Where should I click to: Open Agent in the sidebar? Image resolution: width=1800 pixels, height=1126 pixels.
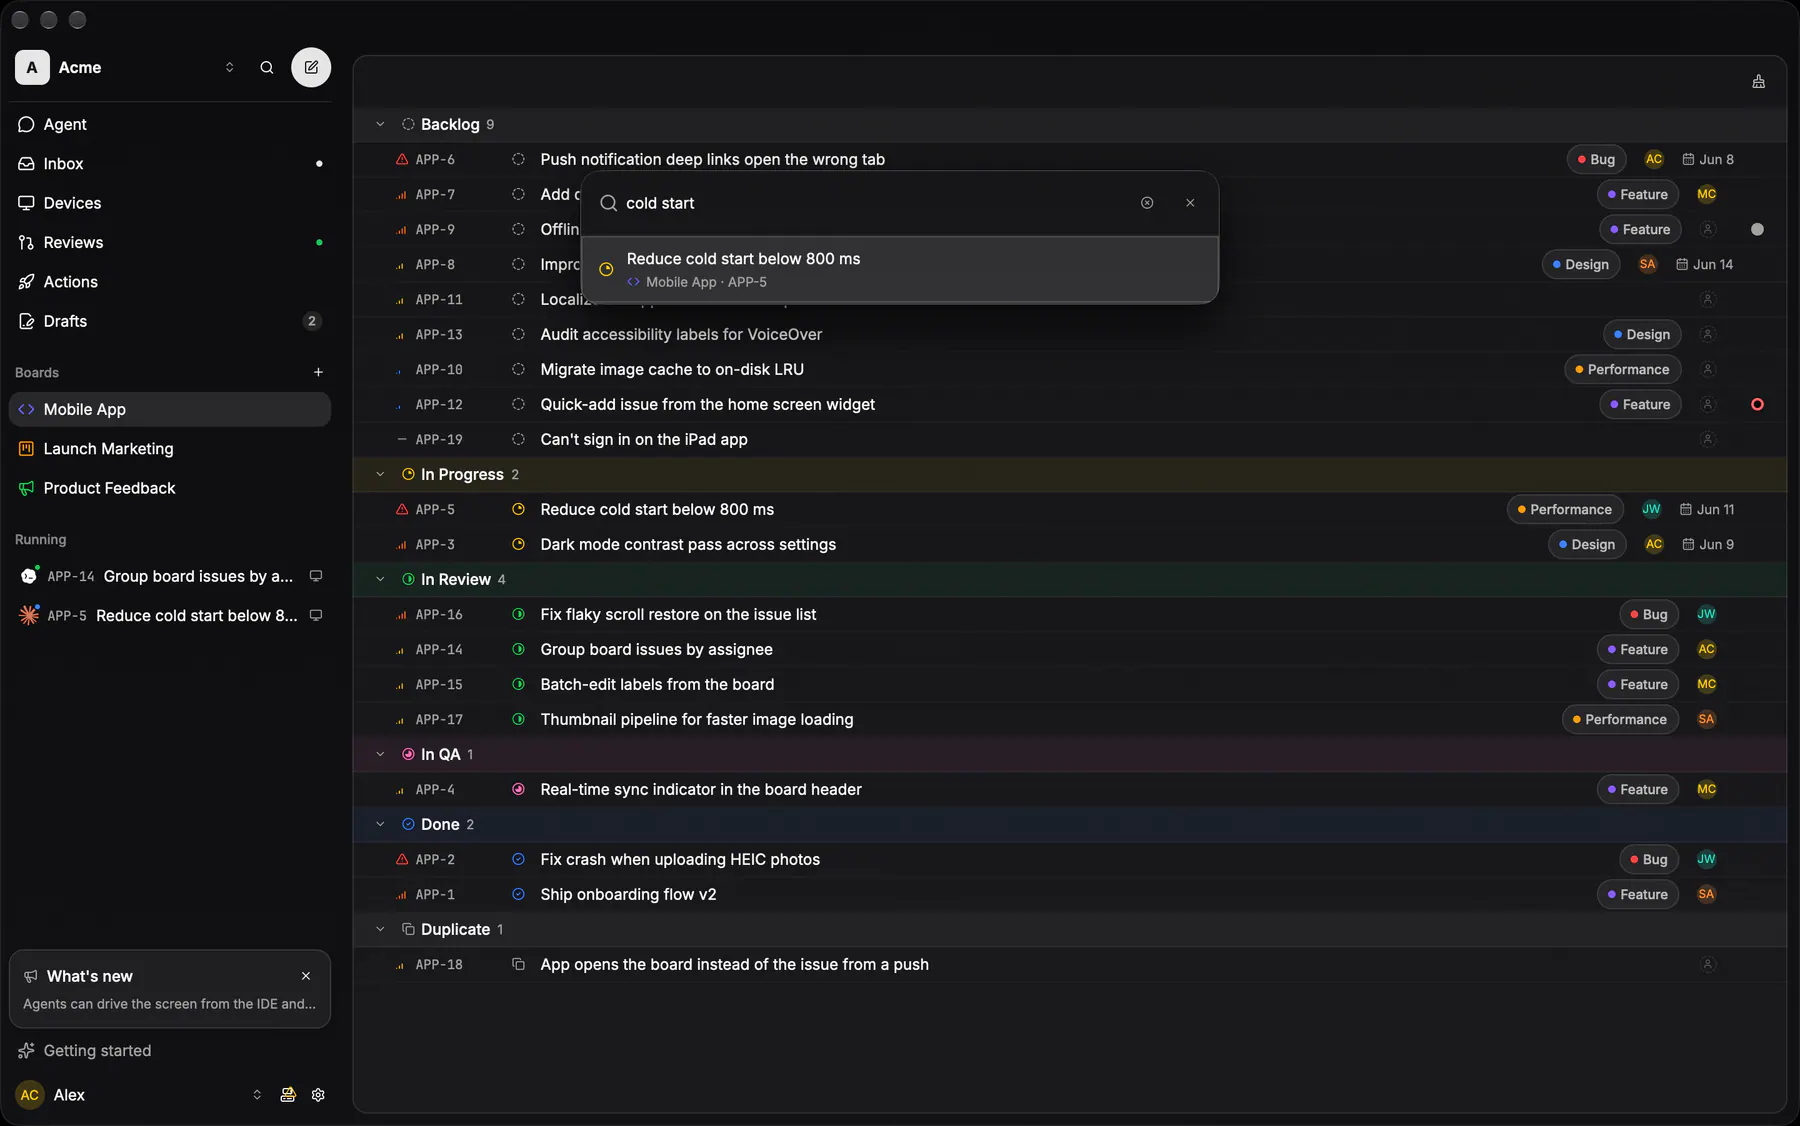click(170, 124)
